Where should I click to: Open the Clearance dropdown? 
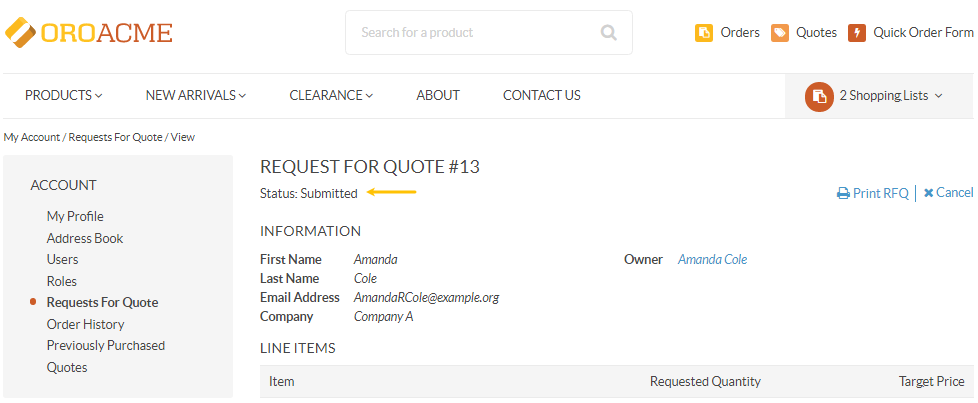tap(331, 95)
